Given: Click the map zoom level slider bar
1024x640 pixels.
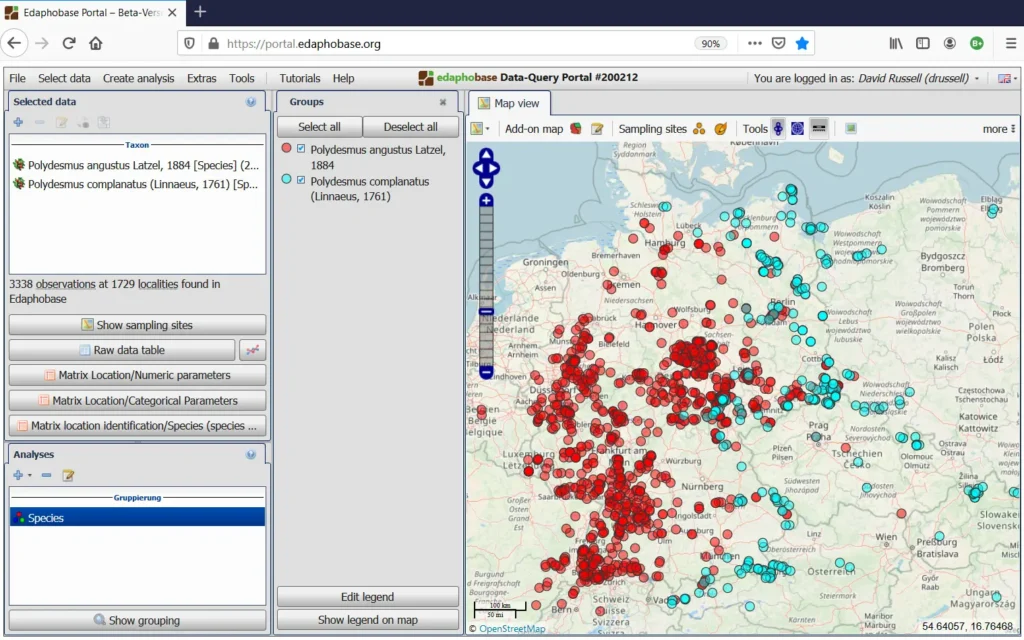Looking at the screenshot, I should click(x=486, y=286).
